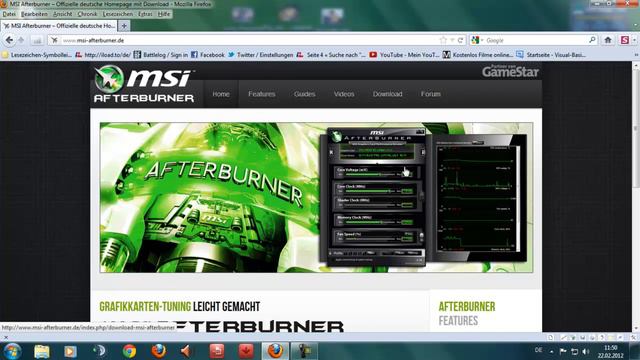Open Download page in site navigation

pyautogui.click(x=387, y=94)
